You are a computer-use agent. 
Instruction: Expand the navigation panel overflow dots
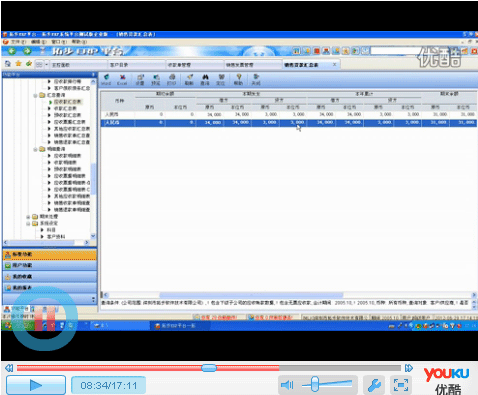(93, 299)
